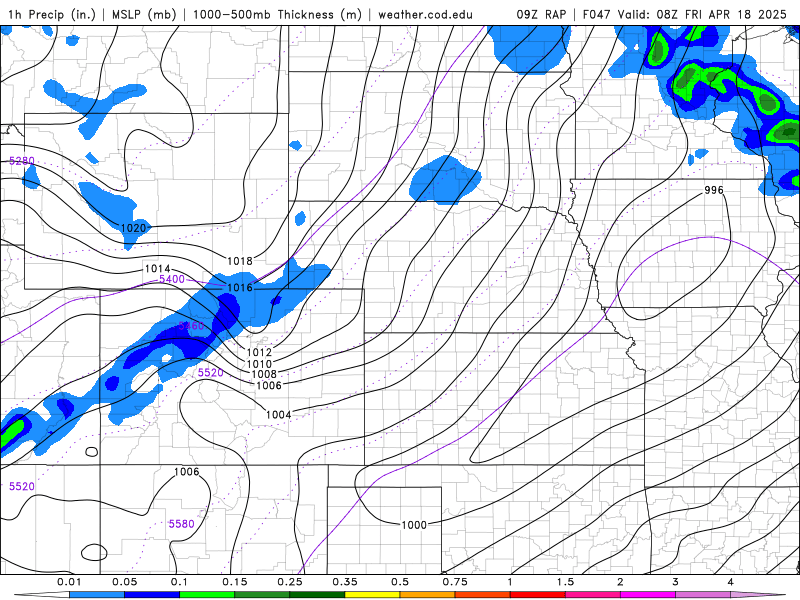Screen dimensions: 800x600
Task: Click the legend value 4
Action: (x=731, y=582)
